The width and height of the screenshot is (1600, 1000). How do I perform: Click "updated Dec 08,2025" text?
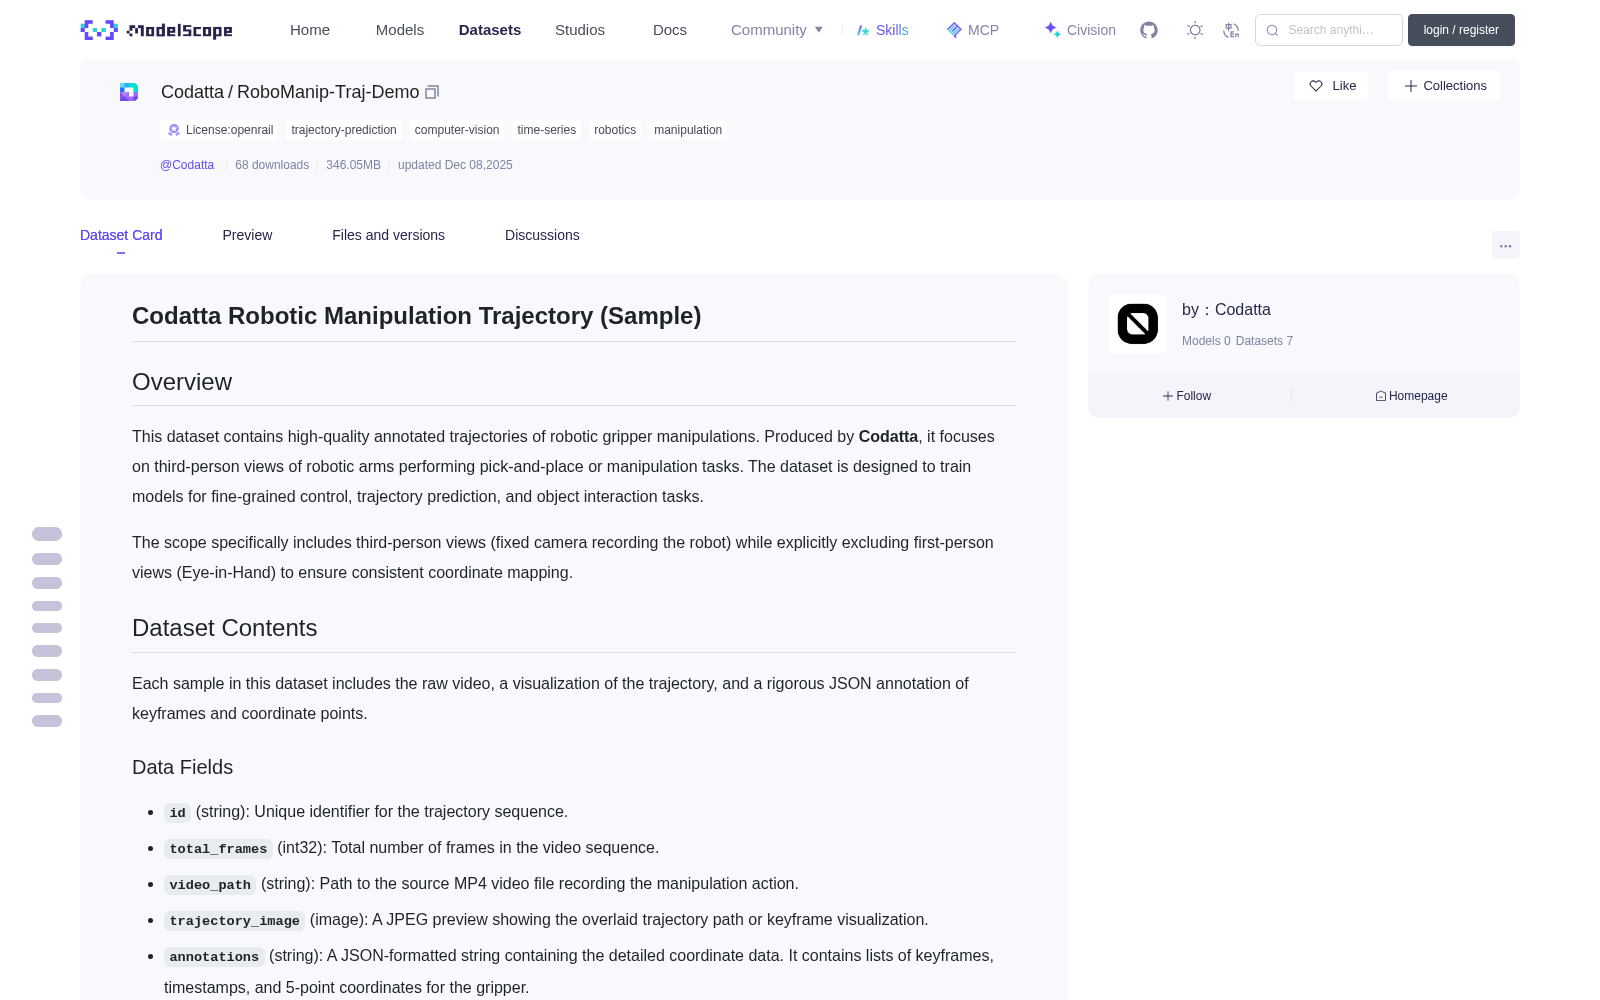455,165
